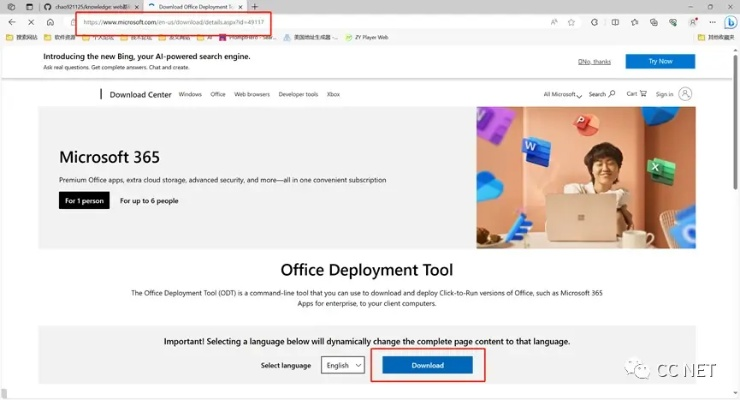Expand the All Microsoft menu
Viewport: 740px width, 400px height.
[x=563, y=94]
